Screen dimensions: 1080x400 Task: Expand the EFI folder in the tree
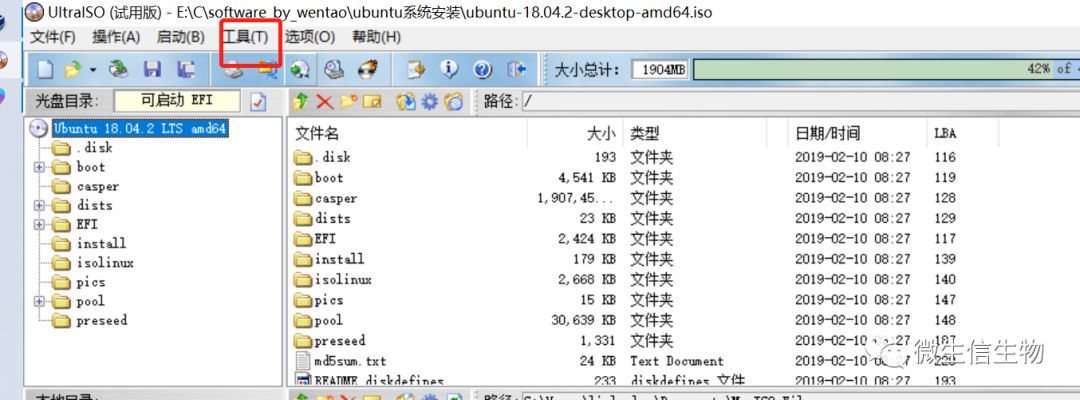tap(39, 224)
